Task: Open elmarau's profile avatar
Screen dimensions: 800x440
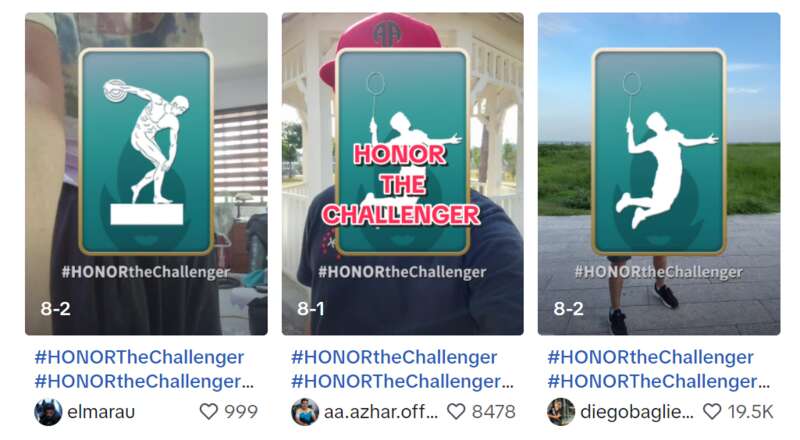Action: coord(48,411)
